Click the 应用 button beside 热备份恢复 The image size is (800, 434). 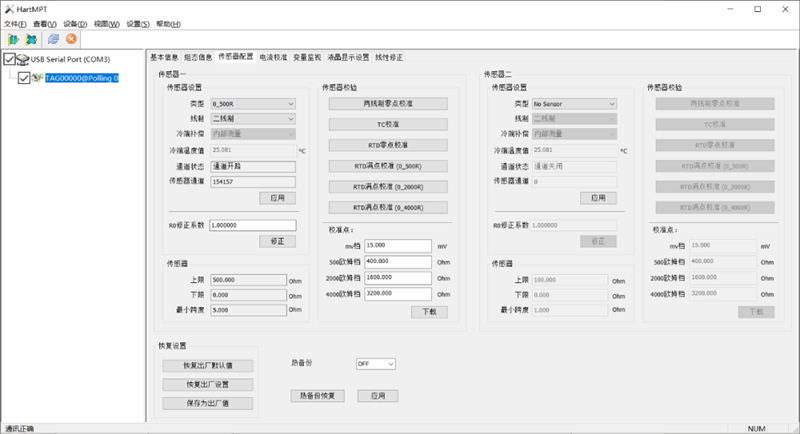tap(378, 396)
